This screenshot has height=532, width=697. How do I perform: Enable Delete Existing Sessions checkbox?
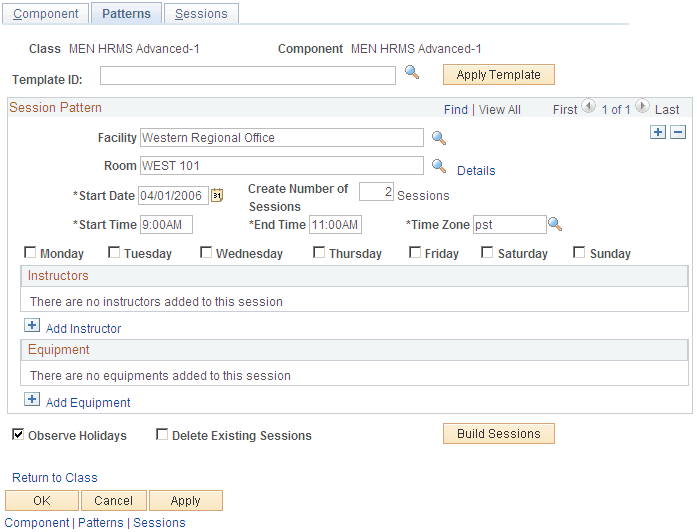pos(162,434)
